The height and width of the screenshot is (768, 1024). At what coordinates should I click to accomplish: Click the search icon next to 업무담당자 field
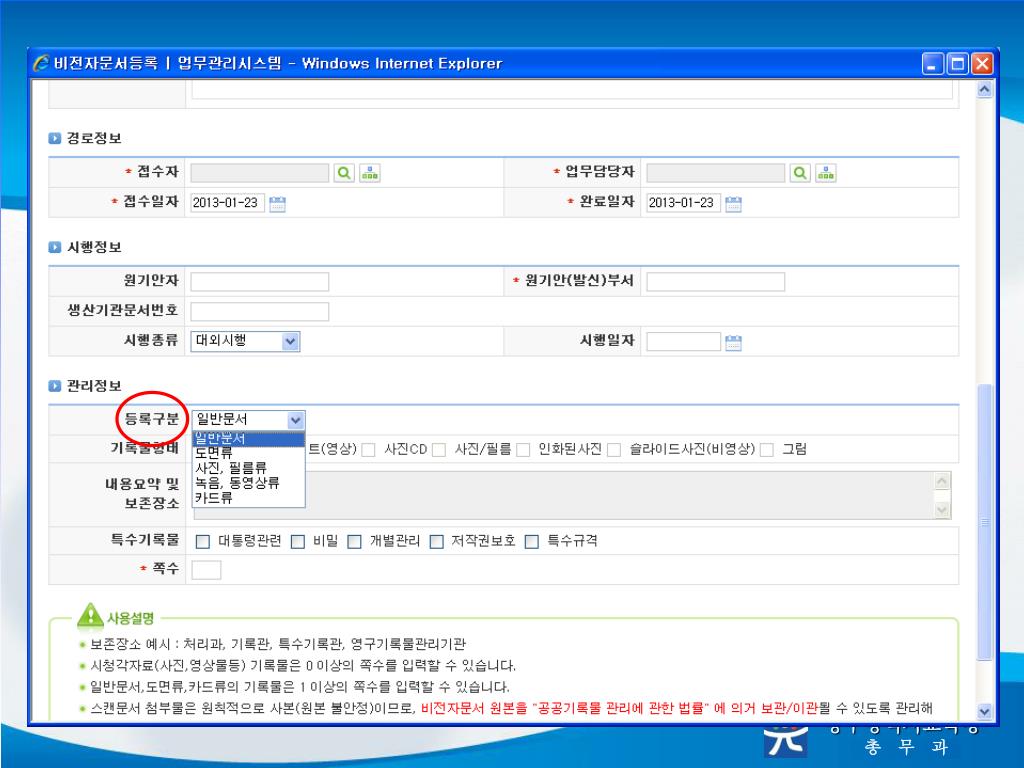pos(800,173)
